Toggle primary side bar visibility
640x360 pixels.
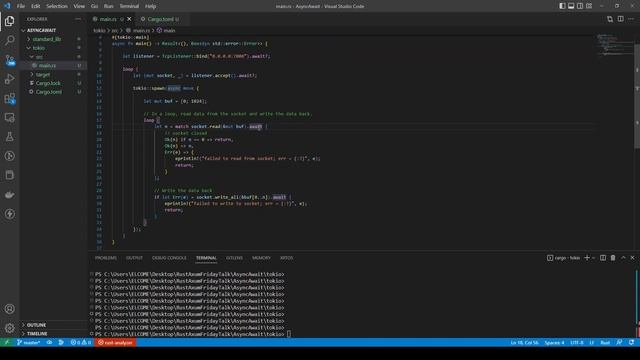tap(562, 6)
